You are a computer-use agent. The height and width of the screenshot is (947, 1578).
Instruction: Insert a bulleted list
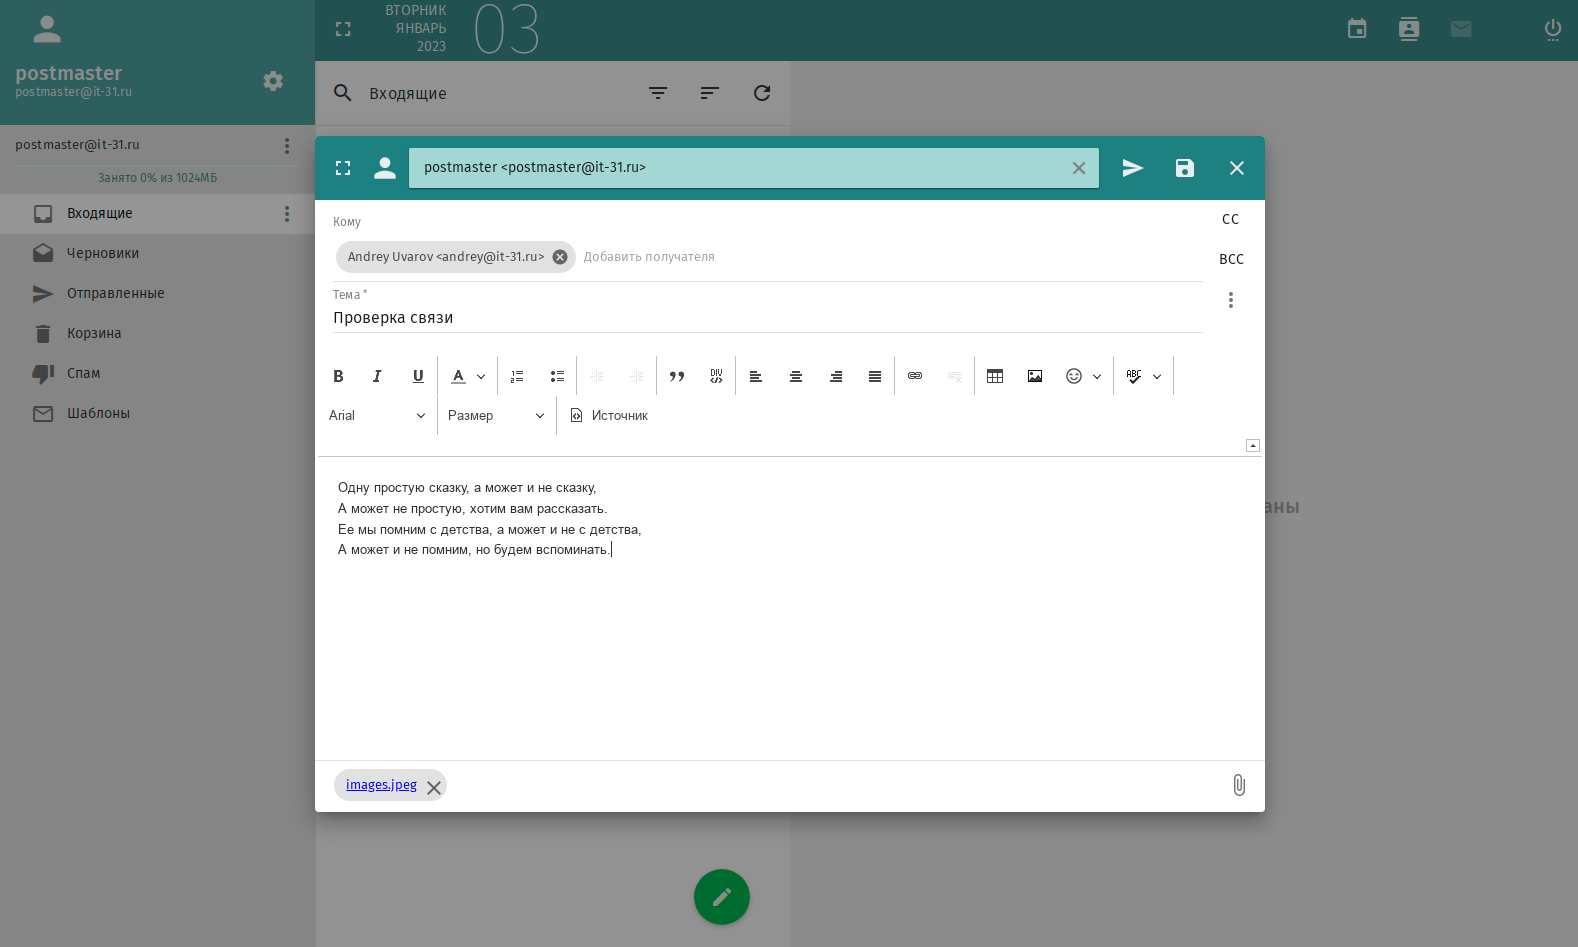coord(557,376)
